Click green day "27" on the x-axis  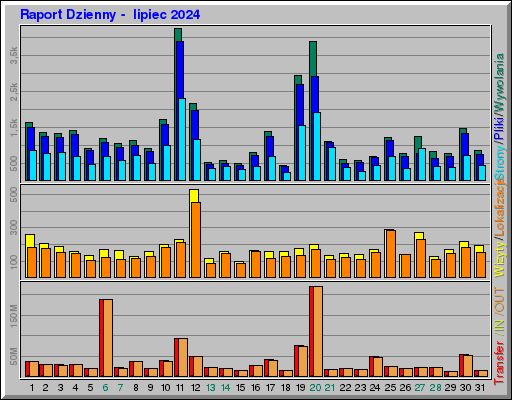(x=420, y=388)
